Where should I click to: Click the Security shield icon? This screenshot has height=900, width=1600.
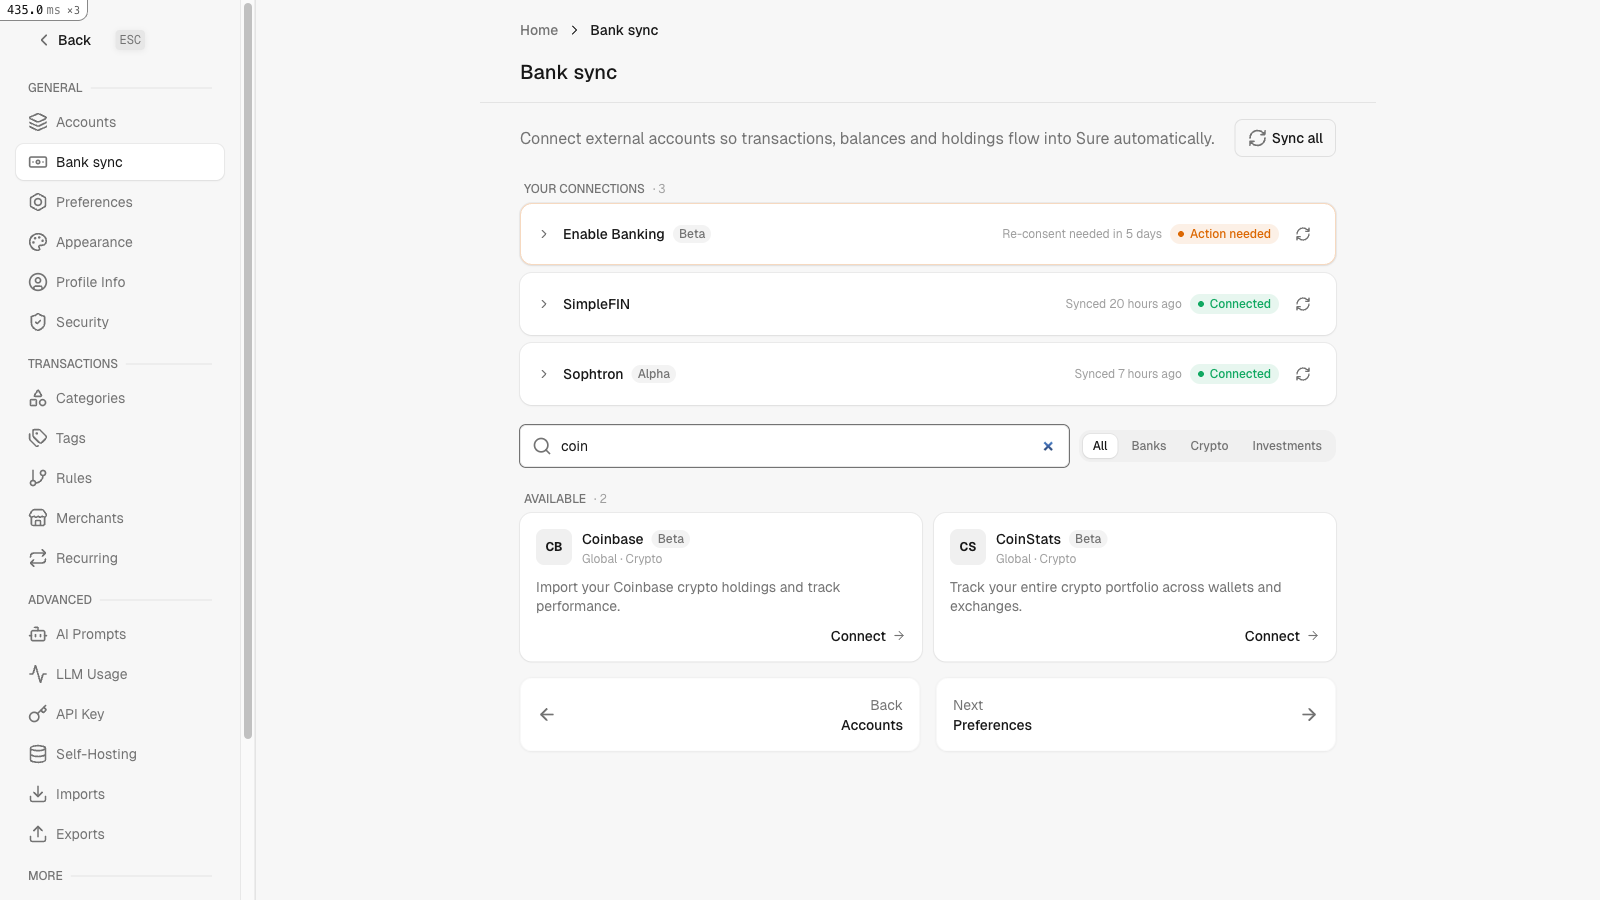38,322
